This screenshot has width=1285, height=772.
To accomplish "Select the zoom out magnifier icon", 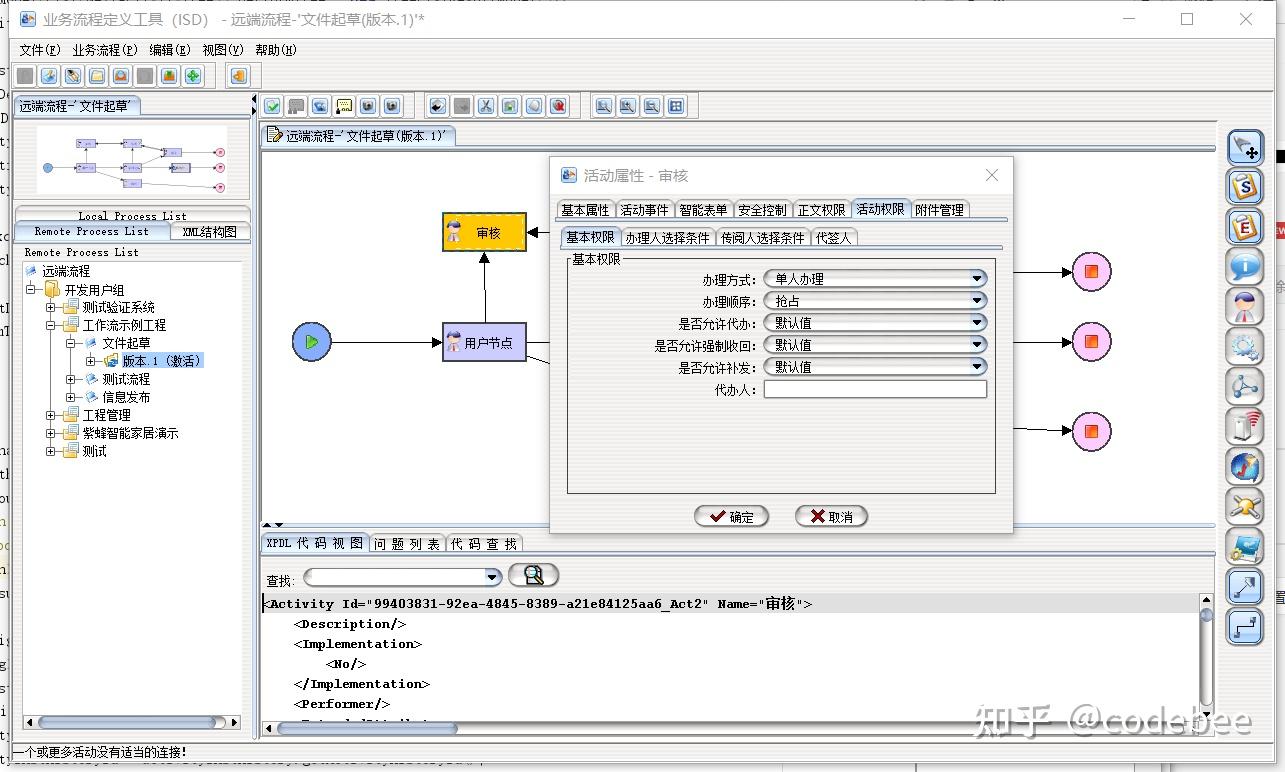I will pos(653,106).
